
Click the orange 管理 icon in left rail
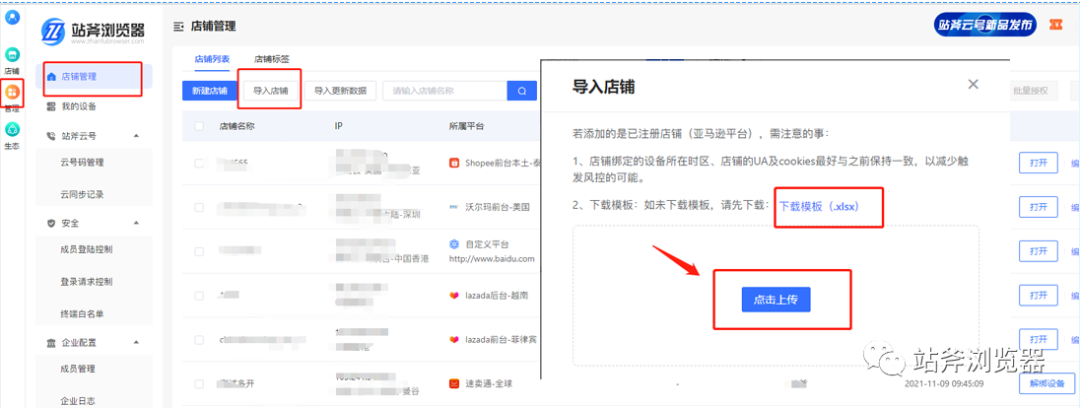tap(12, 93)
